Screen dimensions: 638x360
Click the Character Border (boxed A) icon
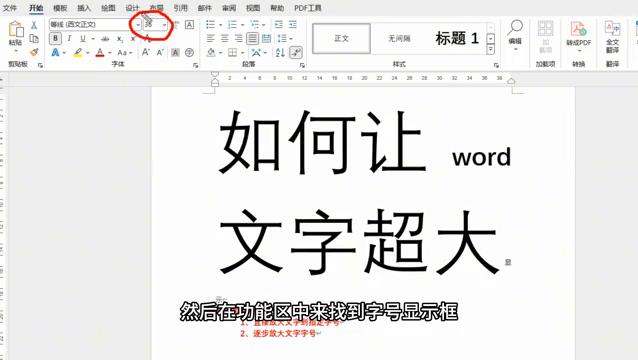pyautogui.click(x=189, y=25)
